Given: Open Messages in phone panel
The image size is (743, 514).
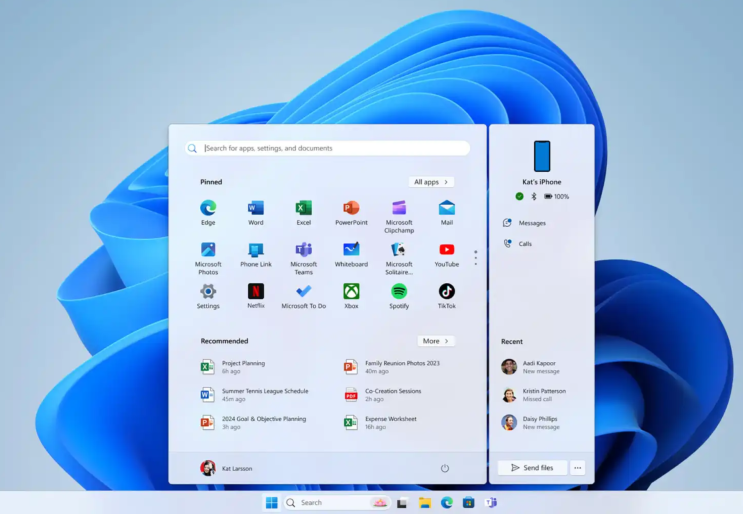Looking at the screenshot, I should pos(525,223).
